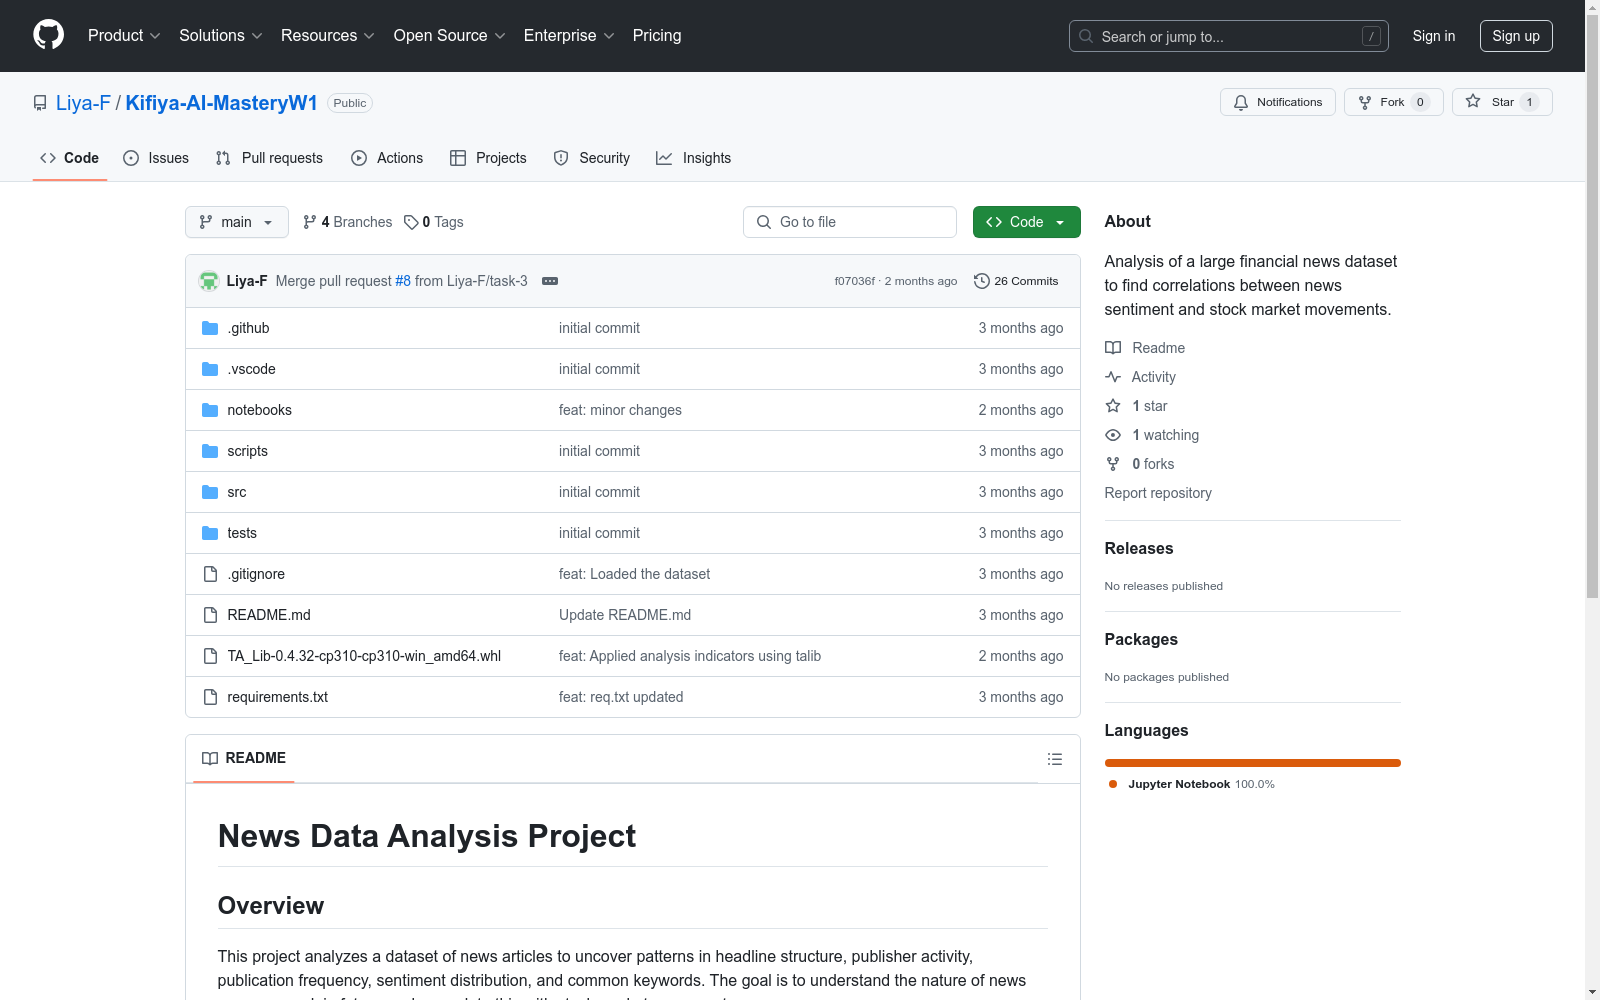Open the Releases heading link

[x=1139, y=548]
